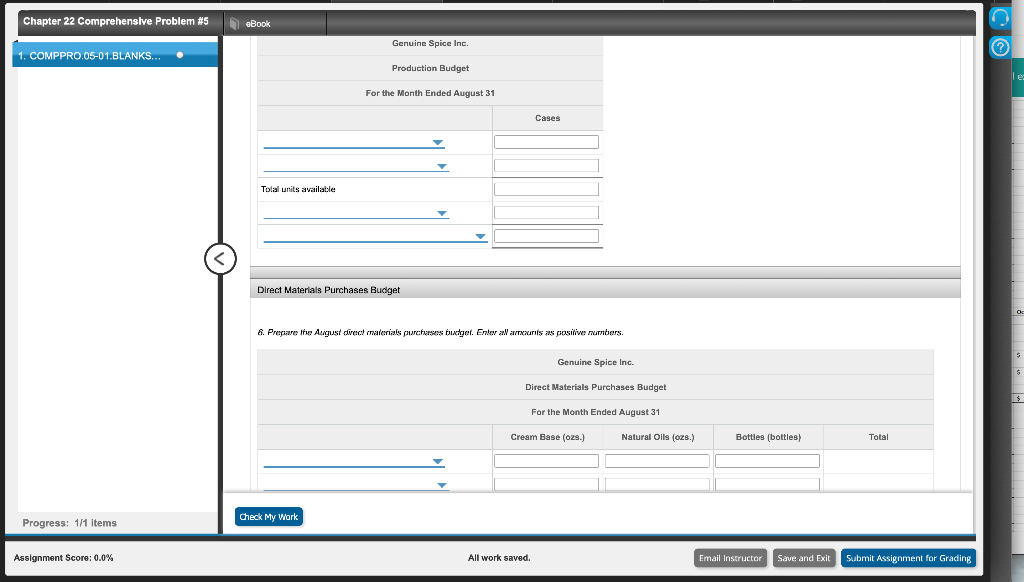
Task: Collapse the sidebar with the arrow circle
Action: tap(220, 259)
